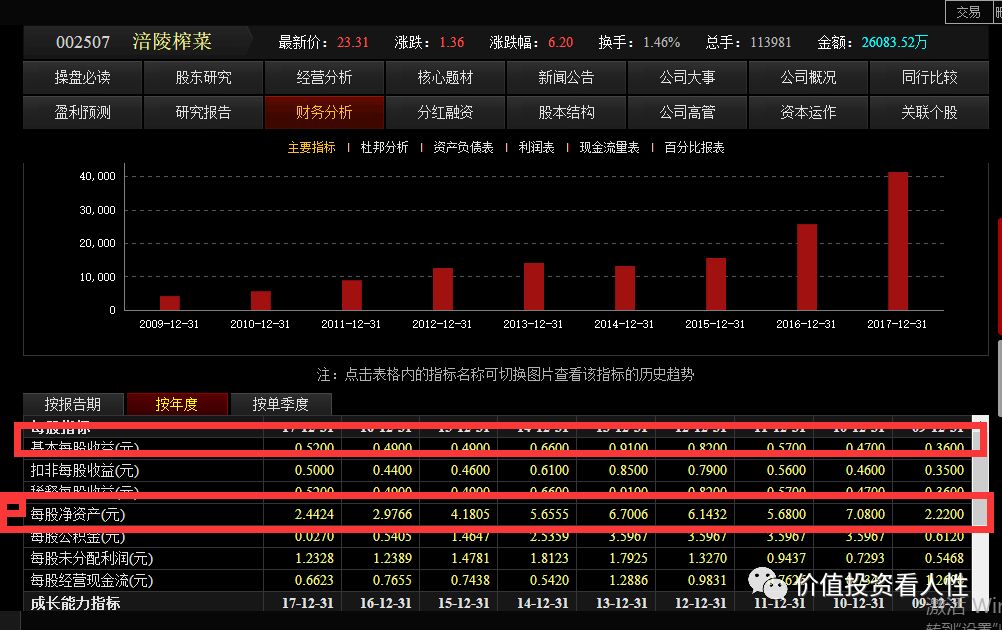Viewport: 1002px width, 630px height.
Task: Click the 成长能力指标 header row
Action: (x=497, y=603)
